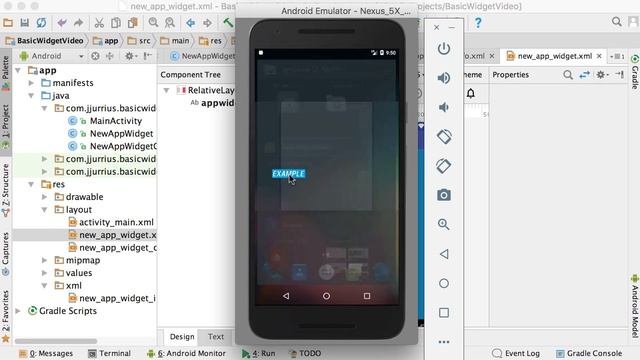Open the Gradle Console

pos(589,353)
